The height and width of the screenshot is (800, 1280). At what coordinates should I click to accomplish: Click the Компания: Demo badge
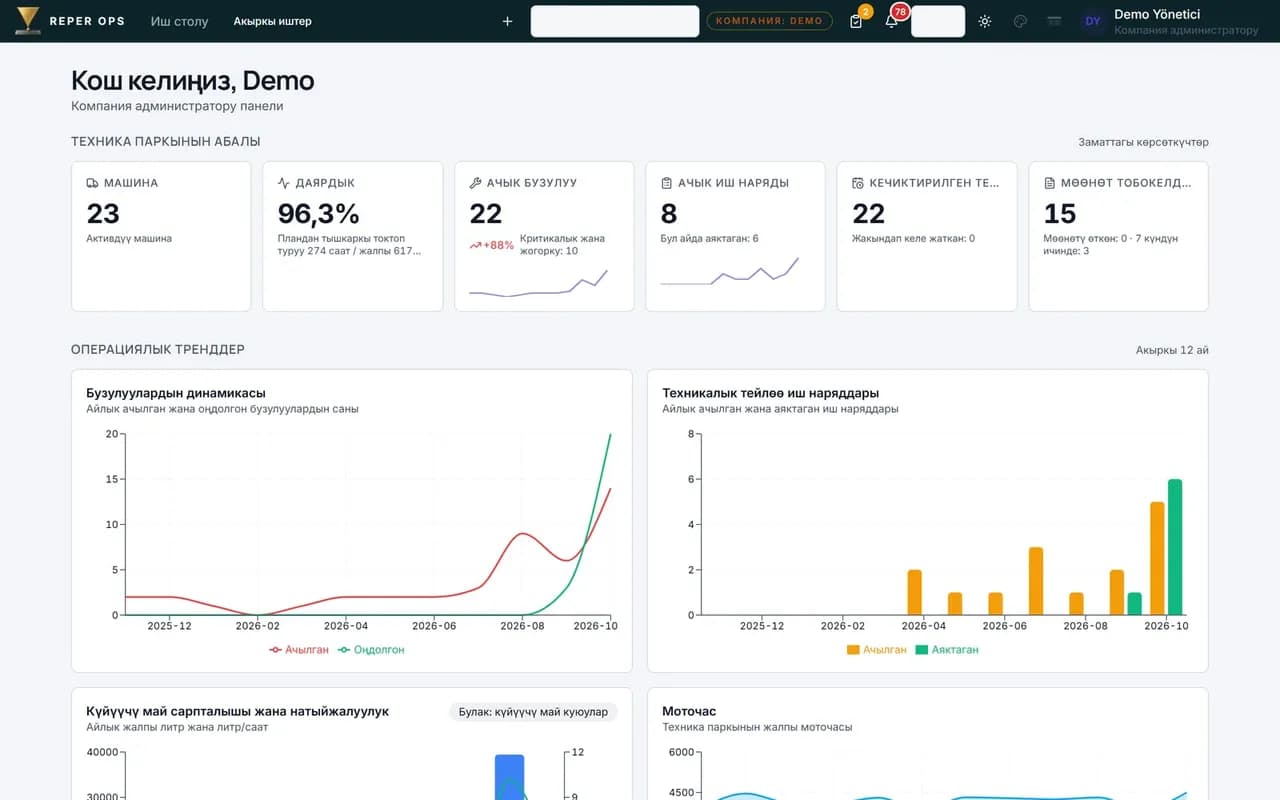[x=769, y=21]
